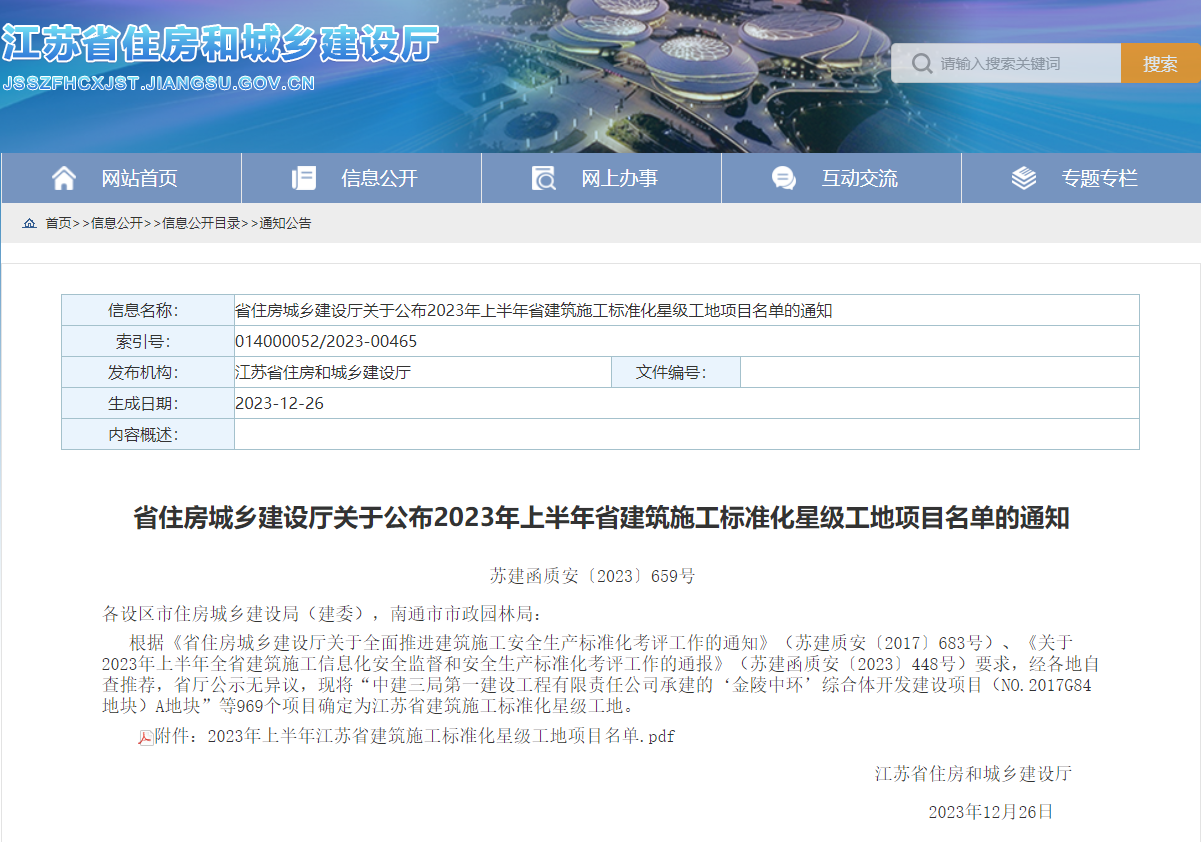The height and width of the screenshot is (842, 1201).
Task: Click the house icon beside 网站首页
Action: (64, 178)
